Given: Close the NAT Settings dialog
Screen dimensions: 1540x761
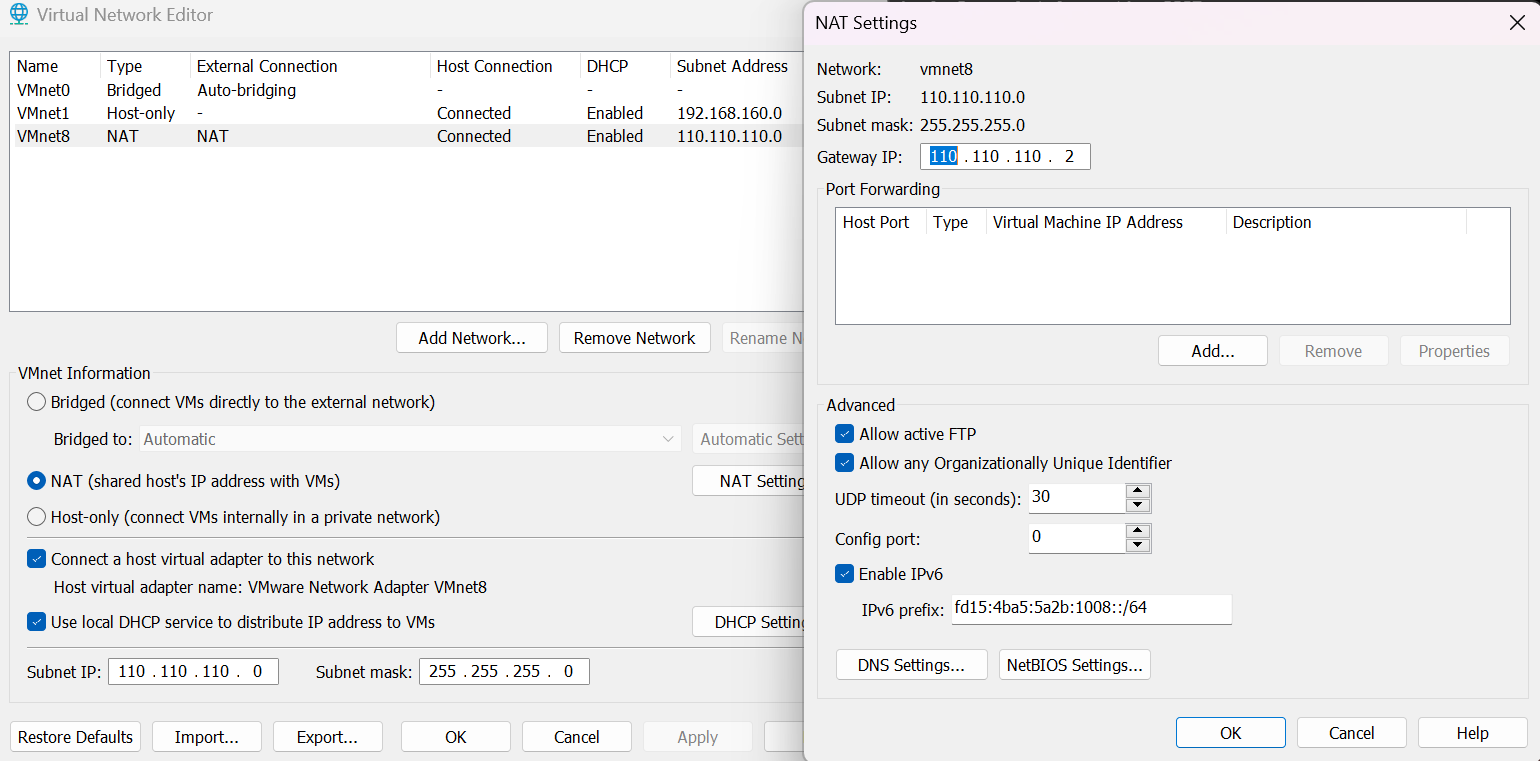Looking at the screenshot, I should pos(1517,23).
